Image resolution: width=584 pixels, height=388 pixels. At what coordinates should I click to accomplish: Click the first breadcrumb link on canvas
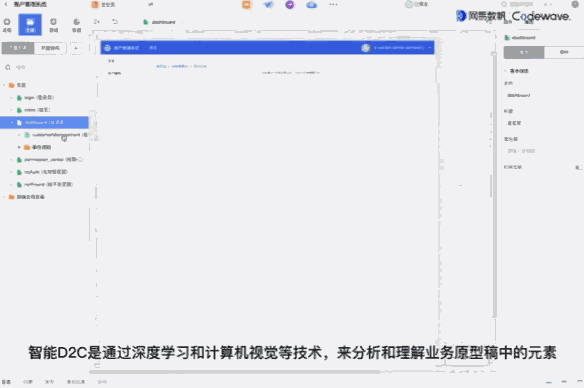click(x=161, y=66)
